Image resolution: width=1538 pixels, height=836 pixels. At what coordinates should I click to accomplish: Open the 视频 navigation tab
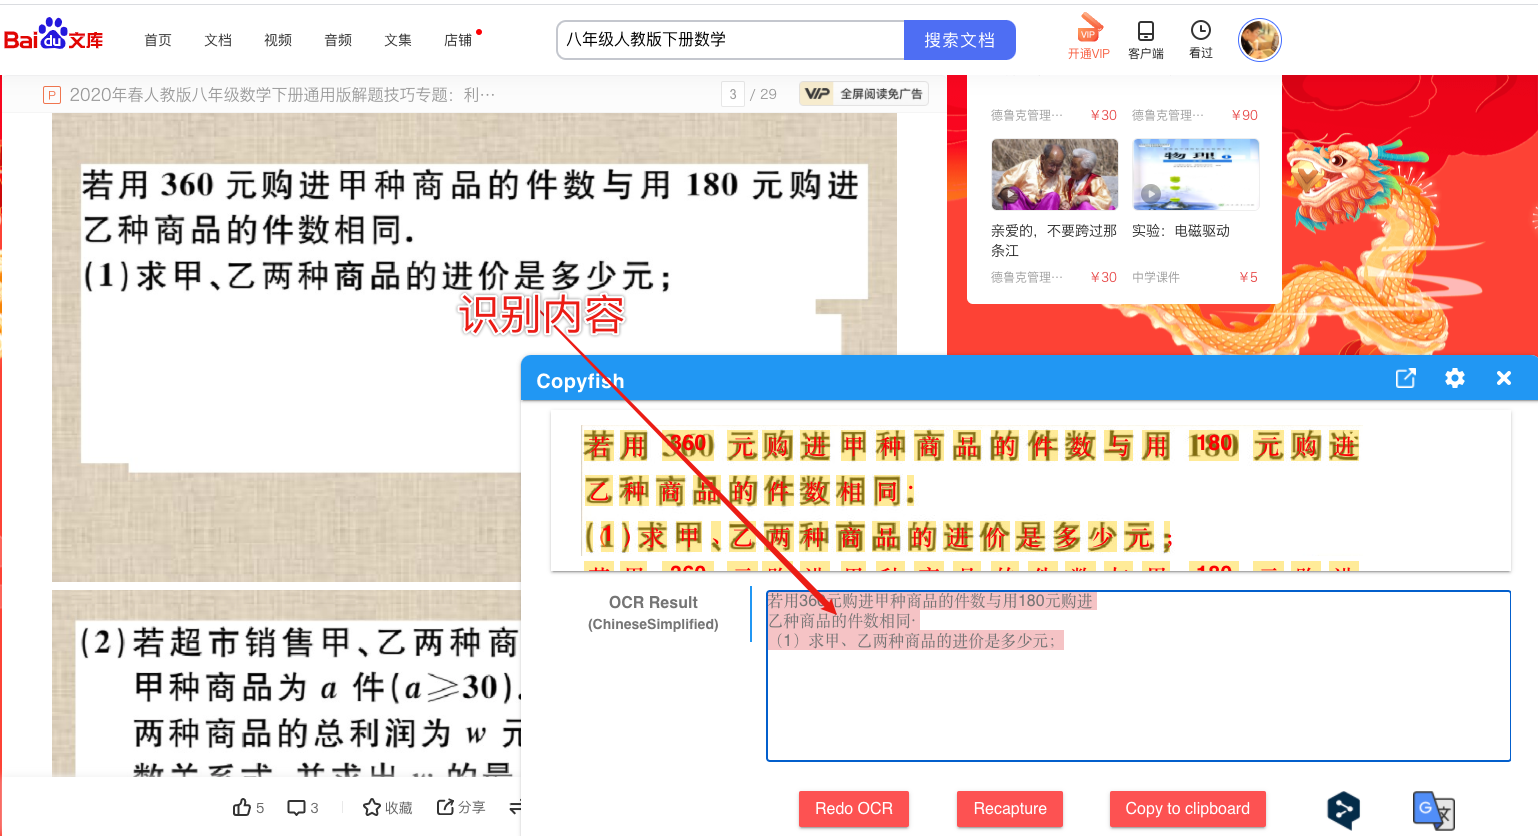click(278, 40)
